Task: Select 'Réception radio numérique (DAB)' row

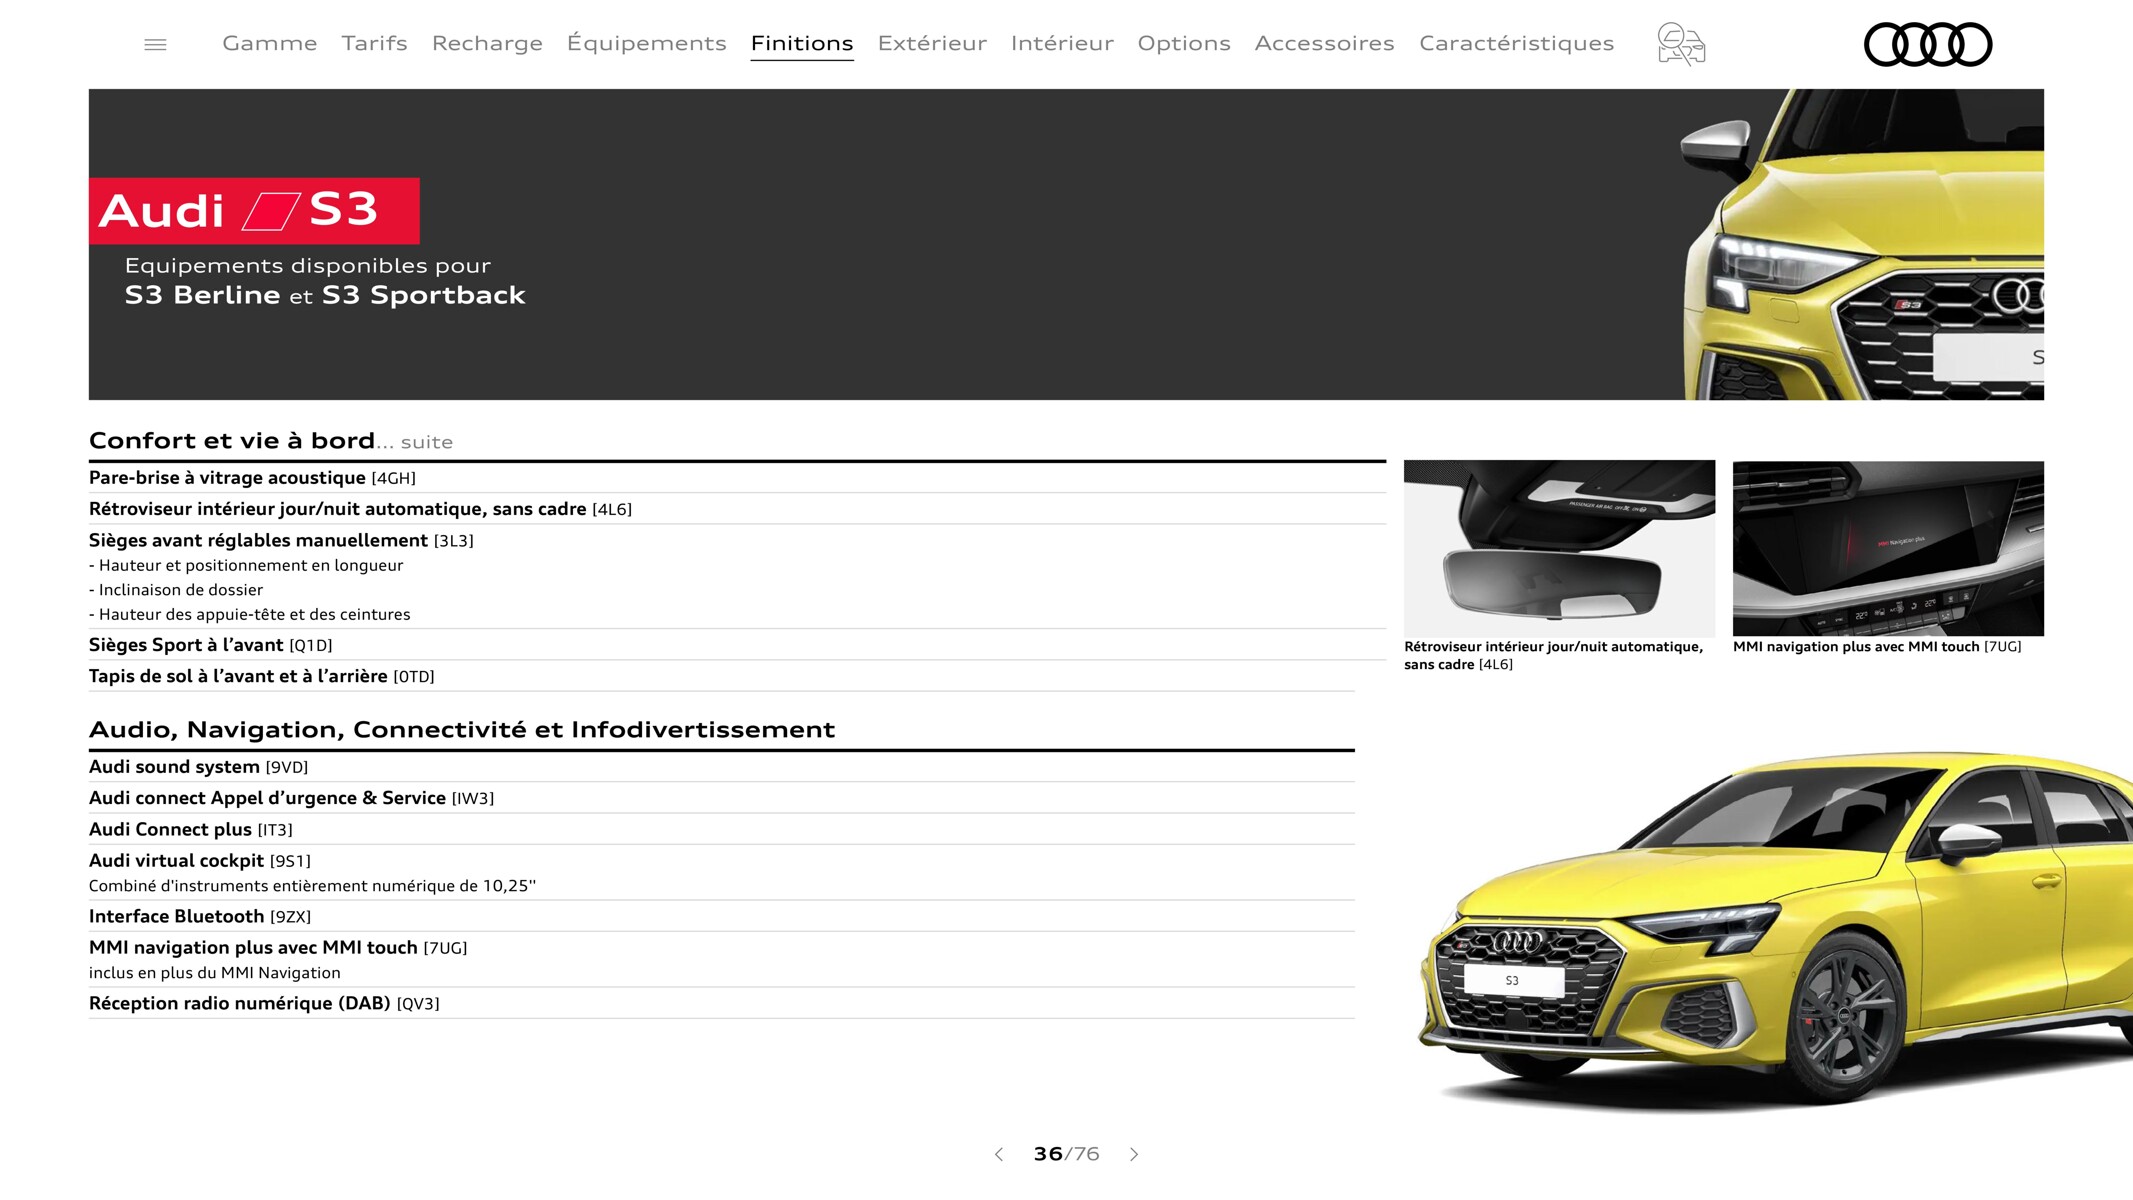Action: point(721,1003)
